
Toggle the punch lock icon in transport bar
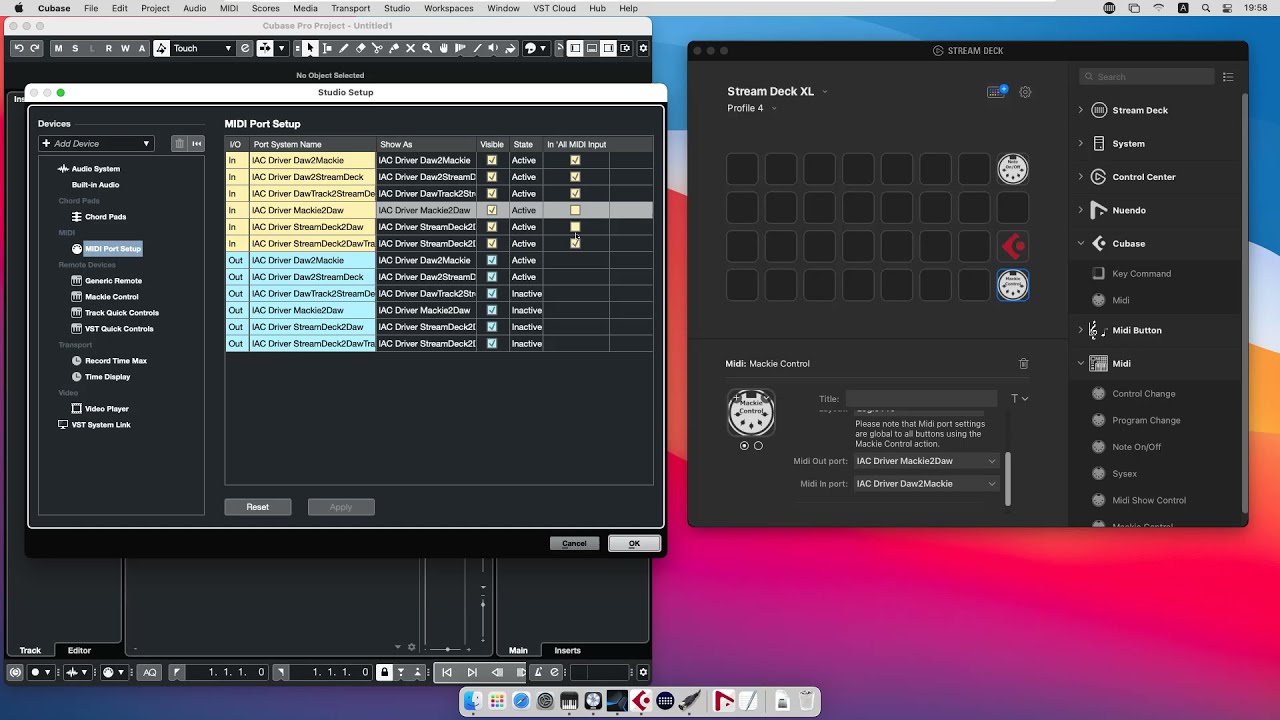[384, 673]
